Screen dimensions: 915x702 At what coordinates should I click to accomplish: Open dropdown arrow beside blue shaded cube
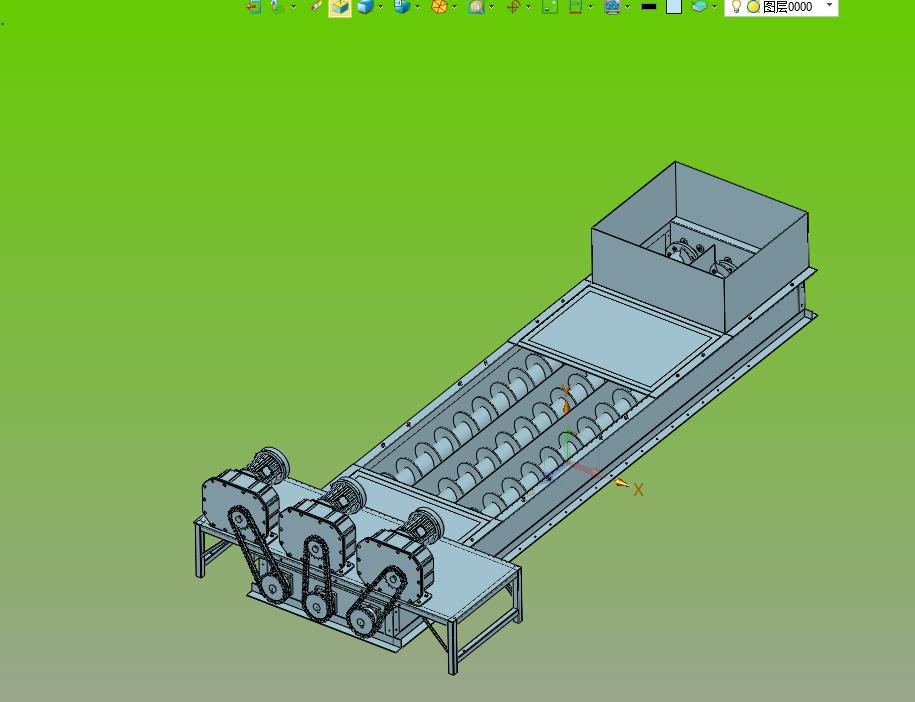pyautogui.click(x=380, y=7)
